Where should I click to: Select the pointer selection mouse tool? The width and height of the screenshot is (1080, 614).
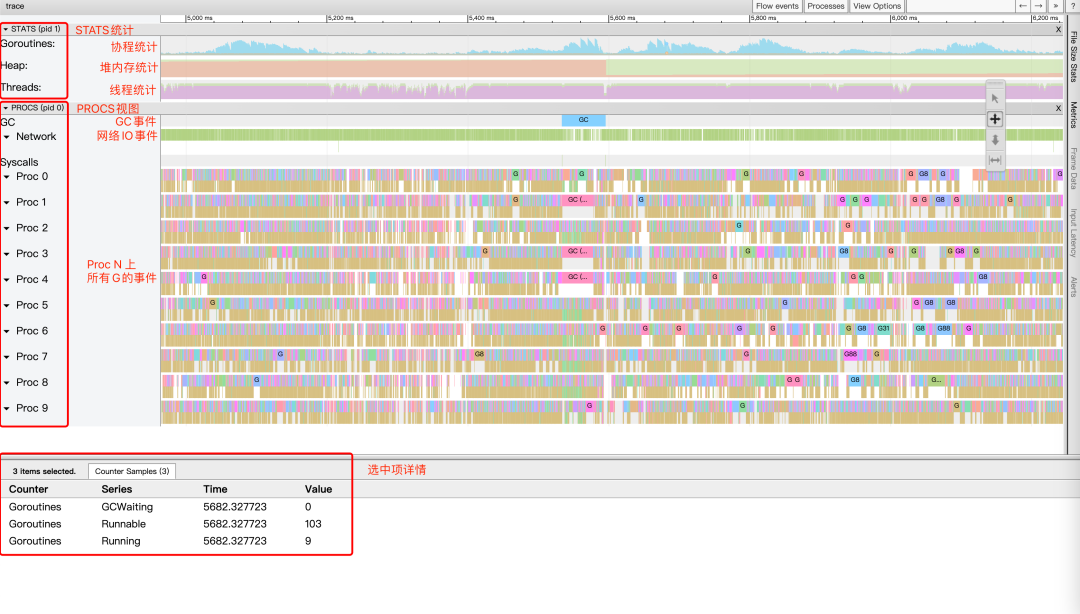coord(995,99)
